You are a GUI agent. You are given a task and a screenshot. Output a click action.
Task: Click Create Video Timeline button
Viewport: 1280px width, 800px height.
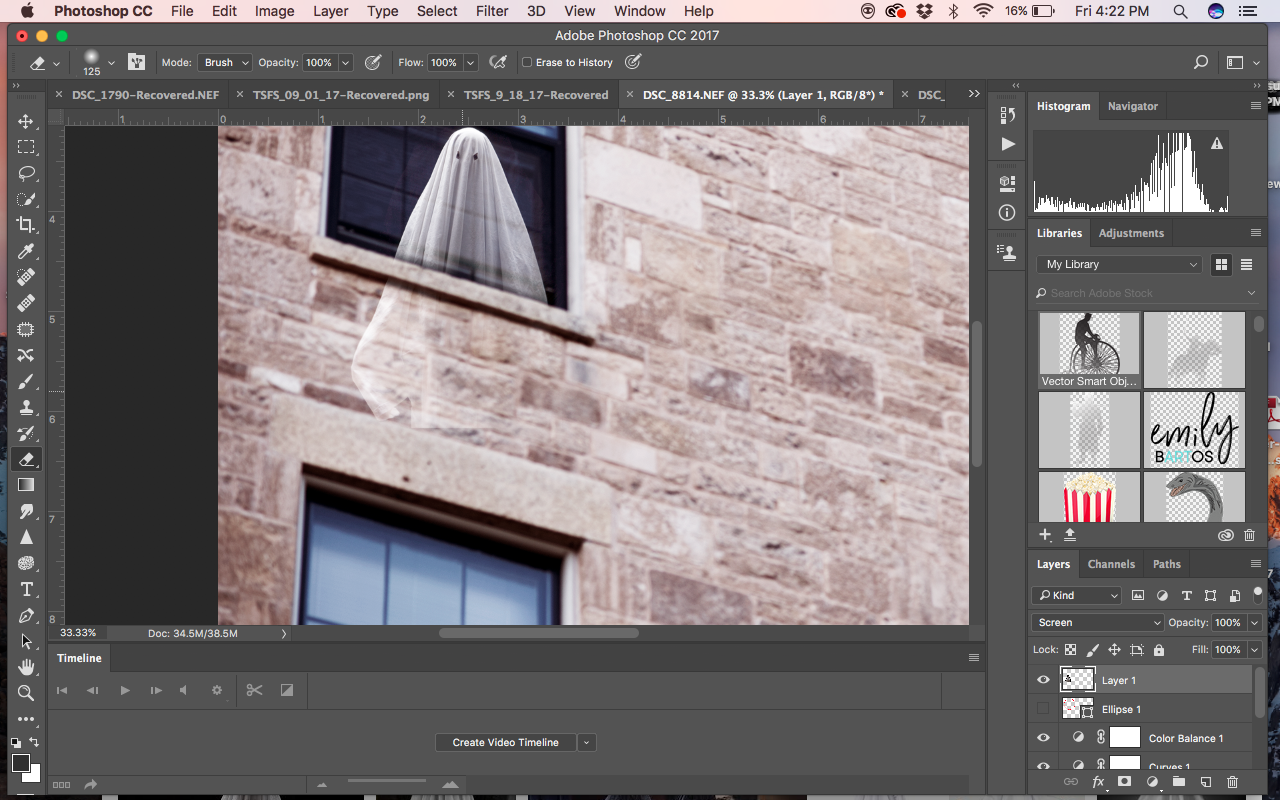[x=506, y=742]
